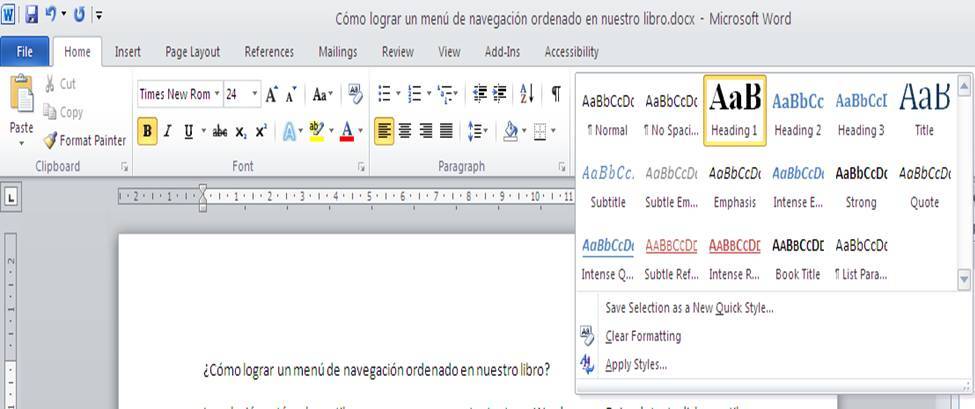This screenshot has height=409, width=975.
Task: Choose Save Selection as a New Quick Style
Action: tap(688, 308)
